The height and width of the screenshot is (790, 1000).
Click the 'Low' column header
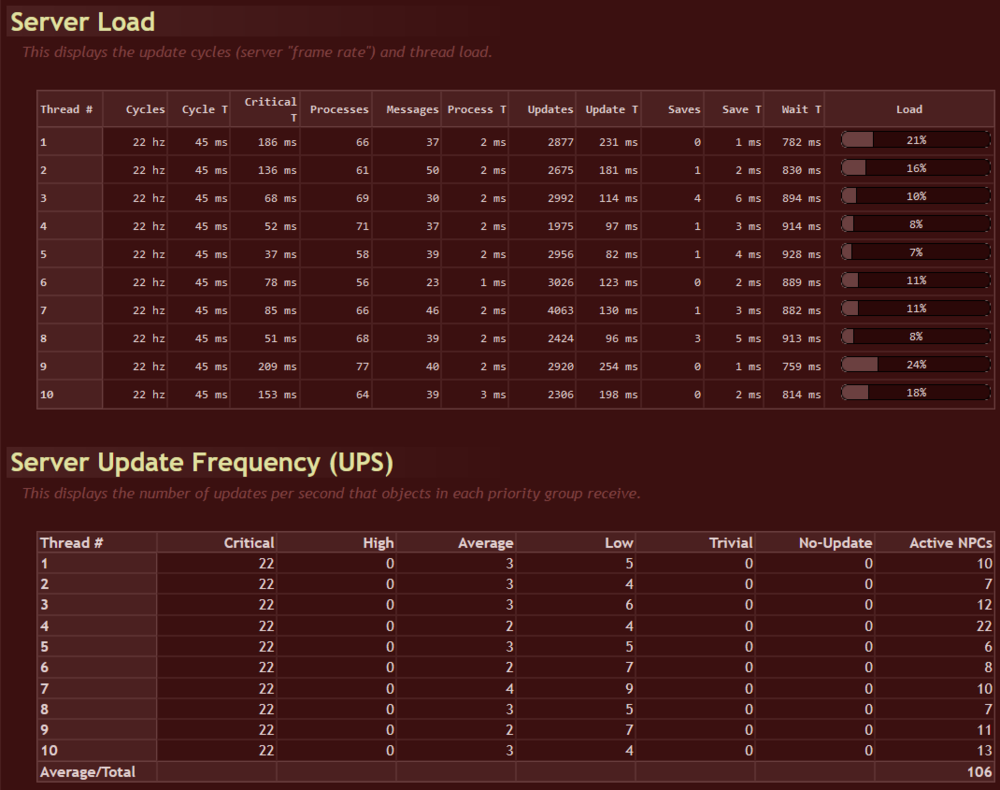pyautogui.click(x=619, y=543)
